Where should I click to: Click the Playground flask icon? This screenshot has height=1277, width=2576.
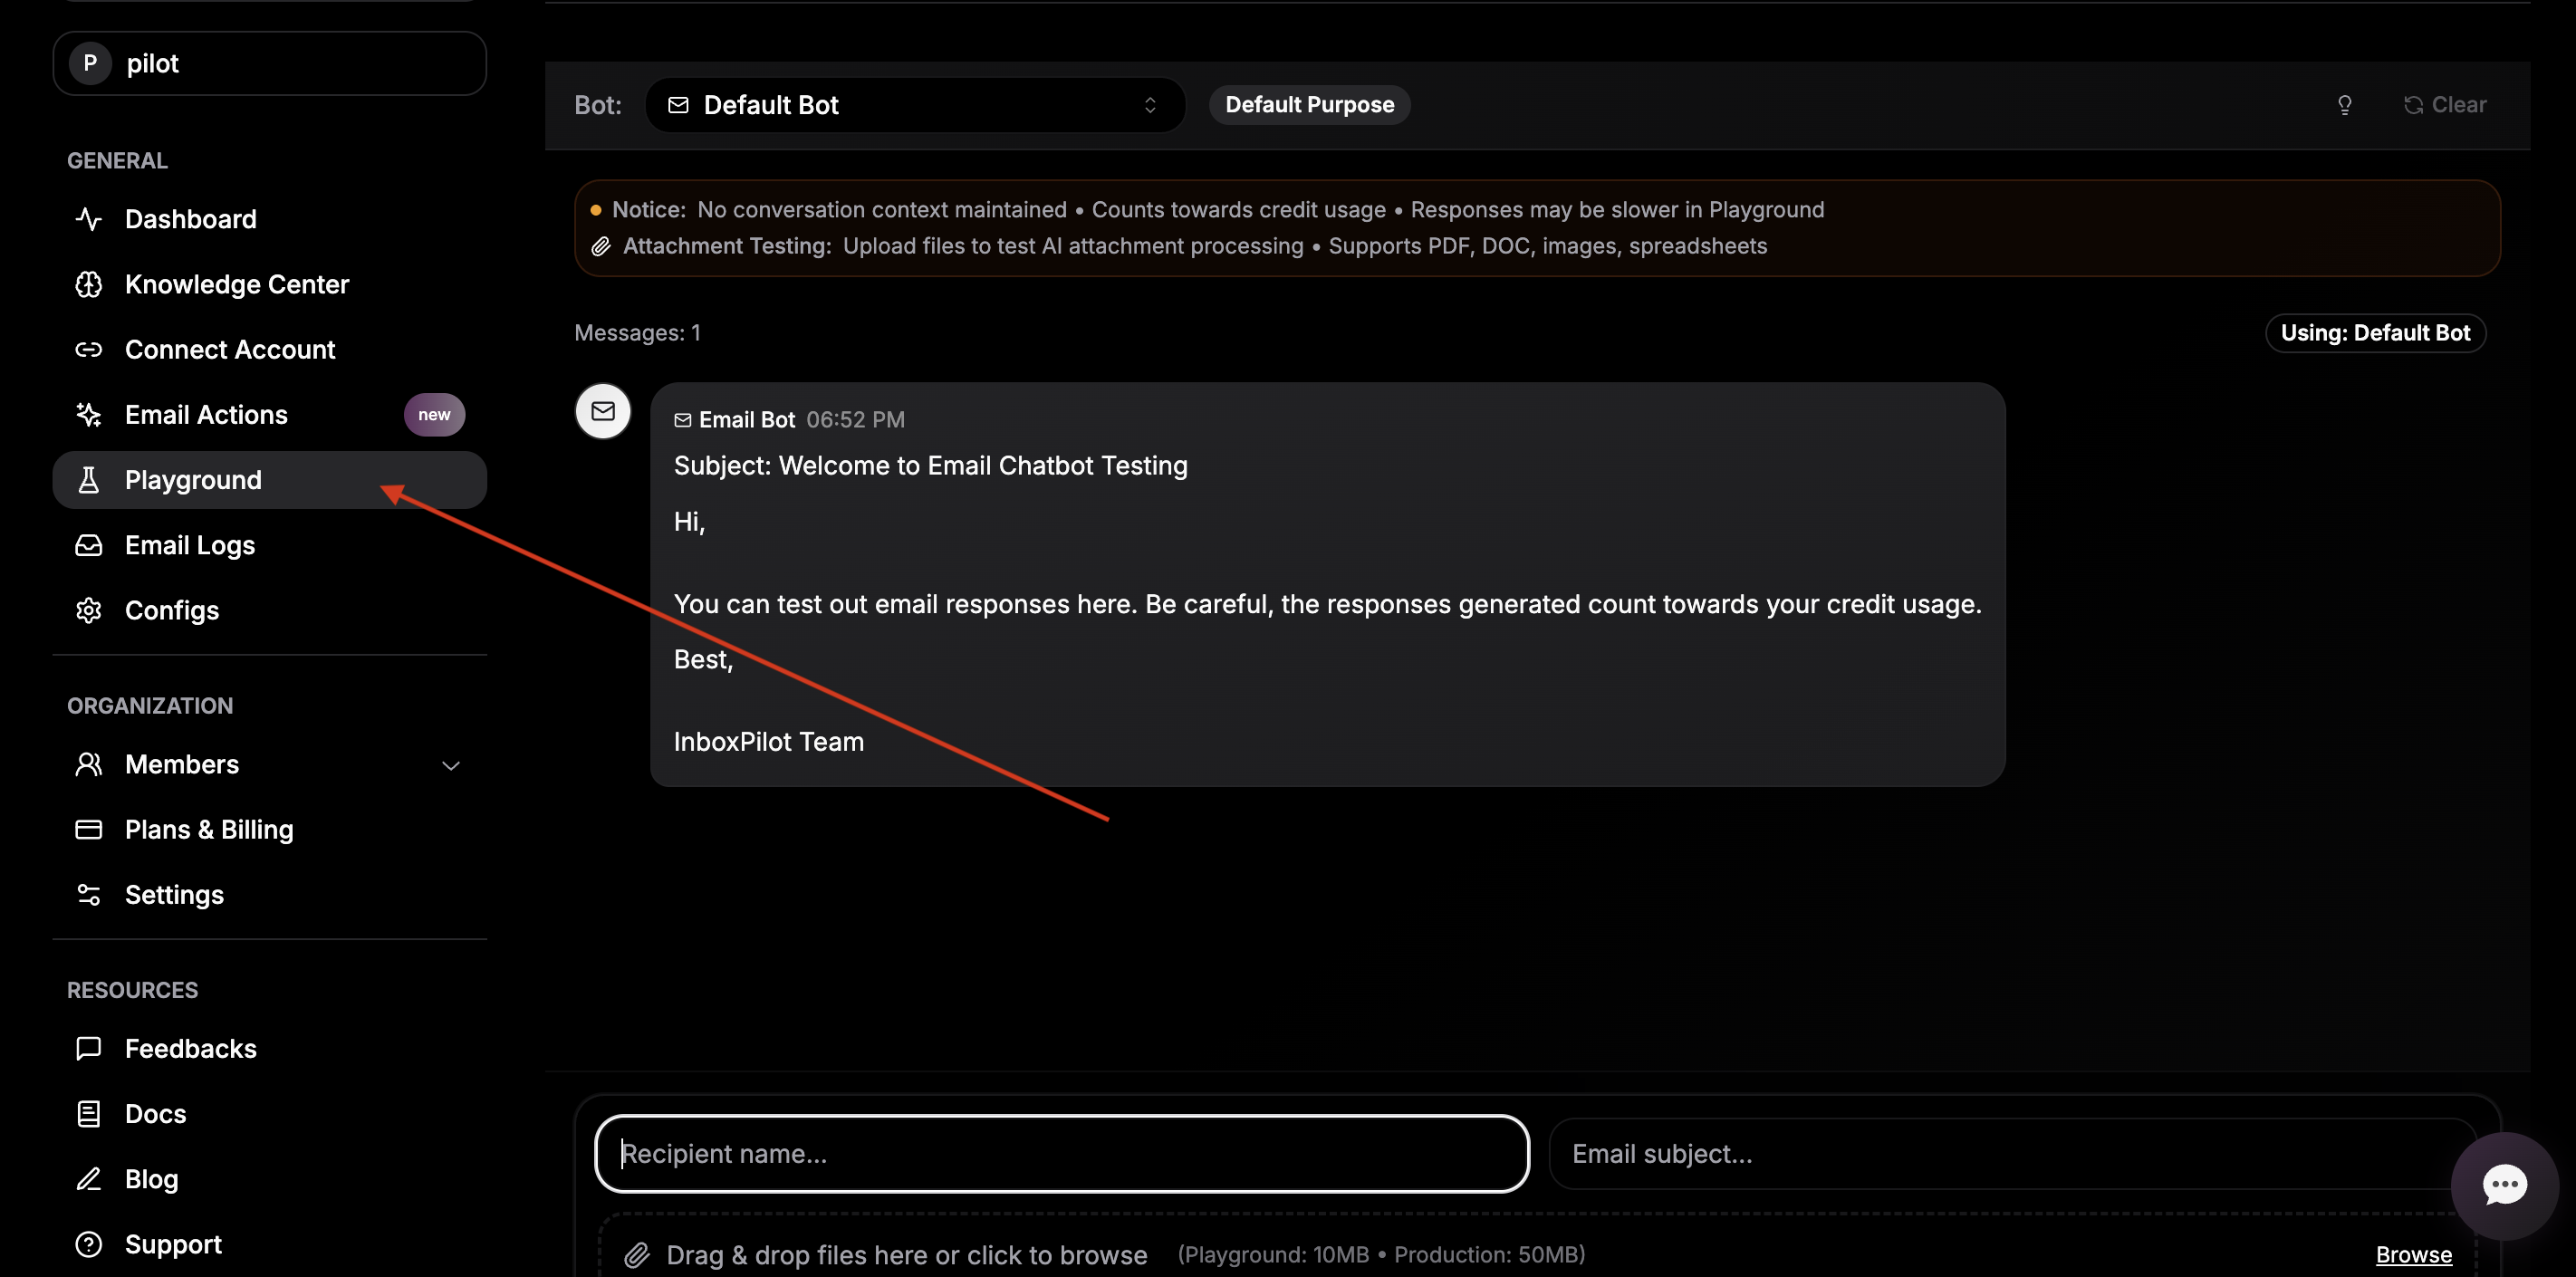(x=89, y=480)
